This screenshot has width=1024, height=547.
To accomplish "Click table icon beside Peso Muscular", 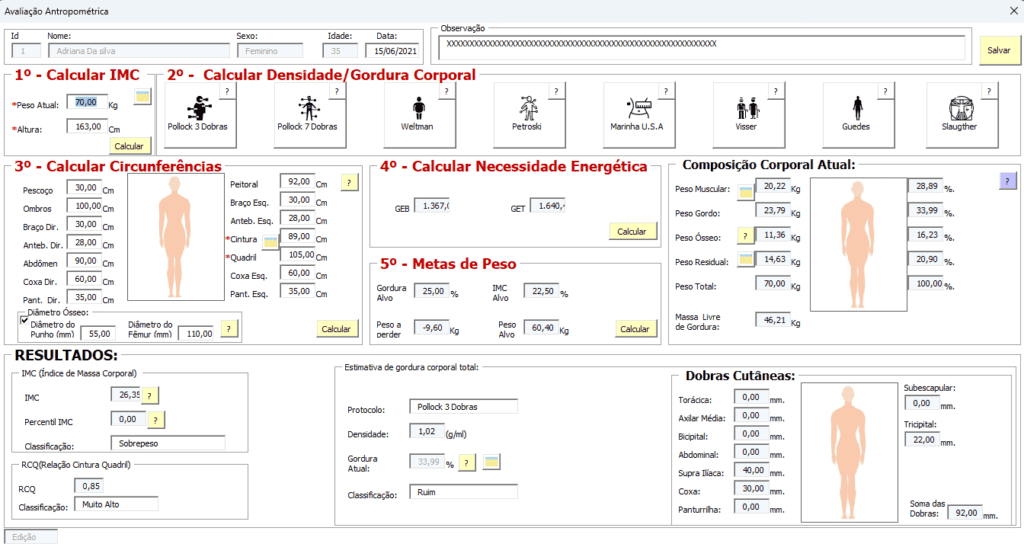I will 745,192.
